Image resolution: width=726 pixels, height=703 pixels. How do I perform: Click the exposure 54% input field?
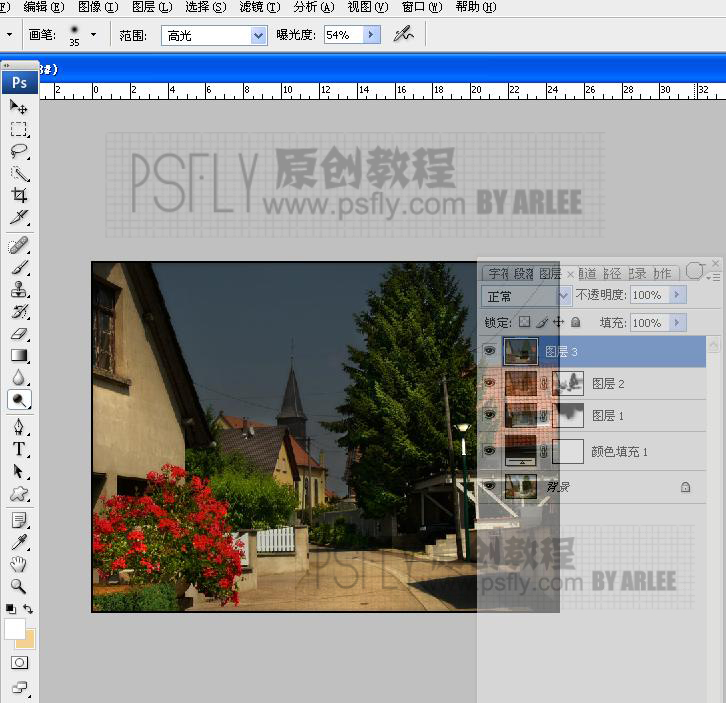pyautogui.click(x=344, y=35)
